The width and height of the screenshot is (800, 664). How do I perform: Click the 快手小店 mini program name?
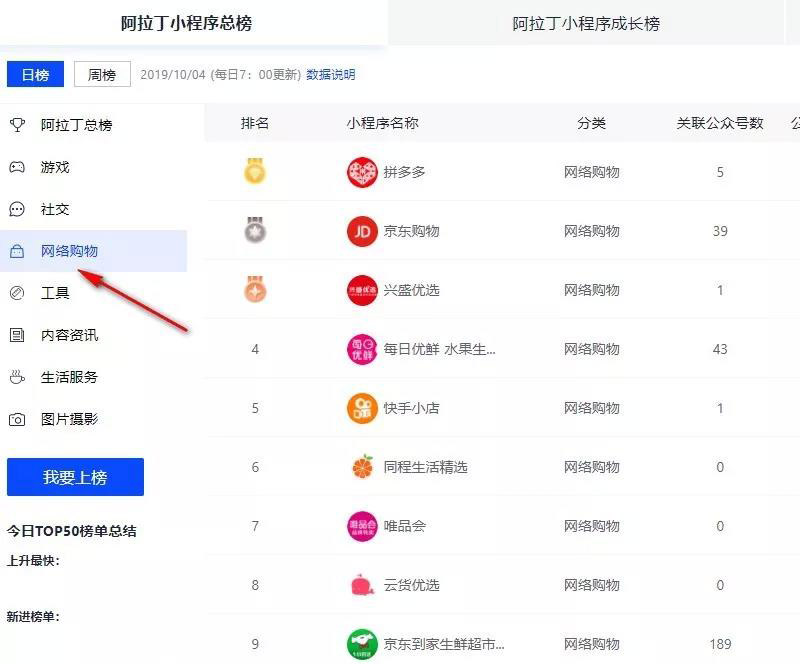(x=412, y=408)
